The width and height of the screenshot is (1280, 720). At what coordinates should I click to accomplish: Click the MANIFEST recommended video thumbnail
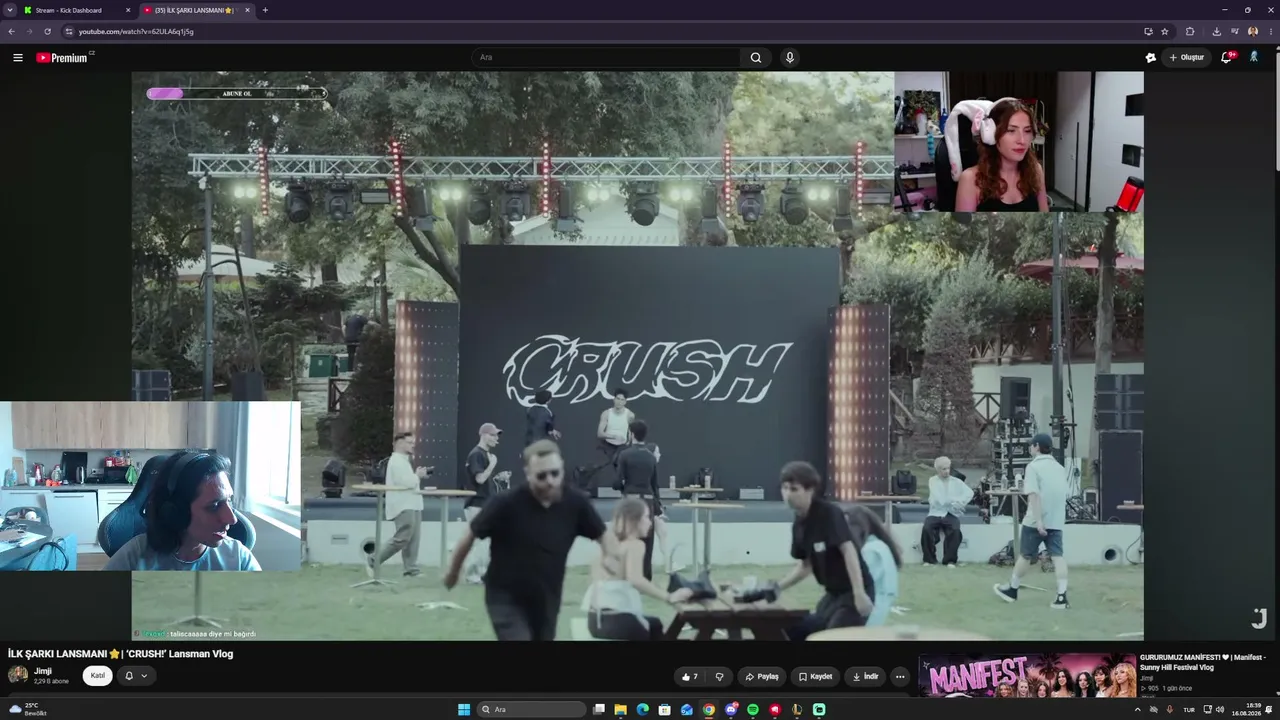coord(1027,675)
